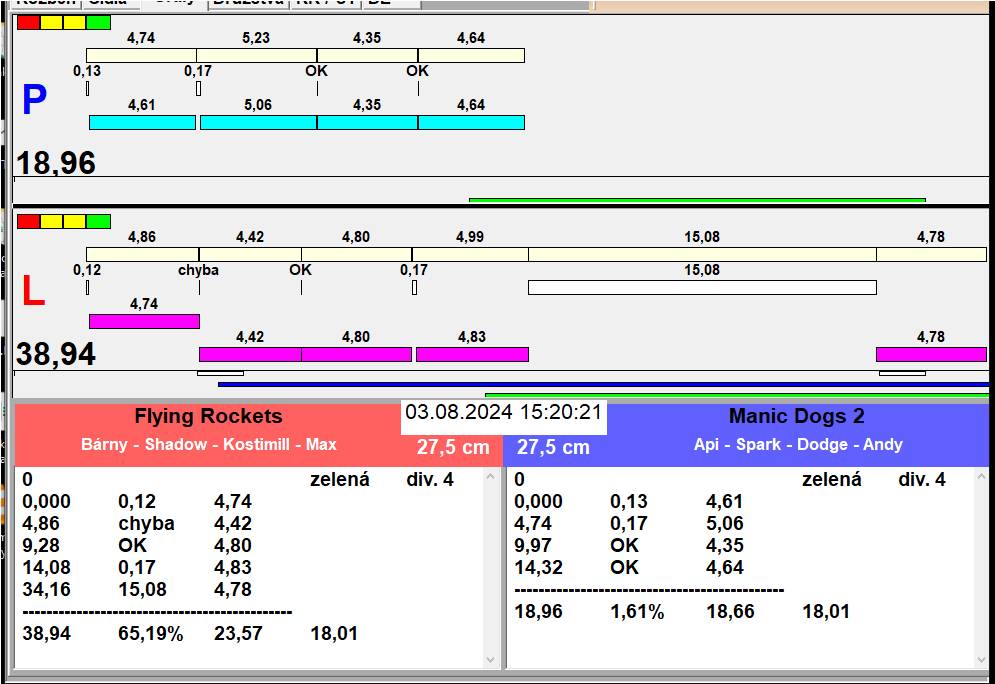Viewport: 995px width, 684px height.
Task: Click the red L lane letter
Action: pos(33,292)
